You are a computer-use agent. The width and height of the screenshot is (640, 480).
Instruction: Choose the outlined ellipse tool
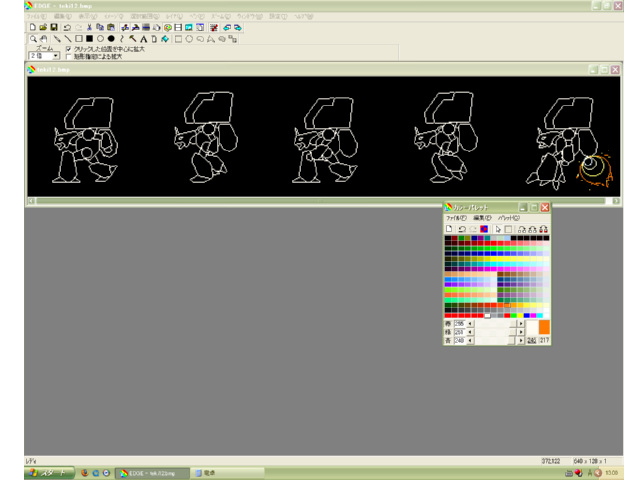pyautogui.click(x=100, y=39)
